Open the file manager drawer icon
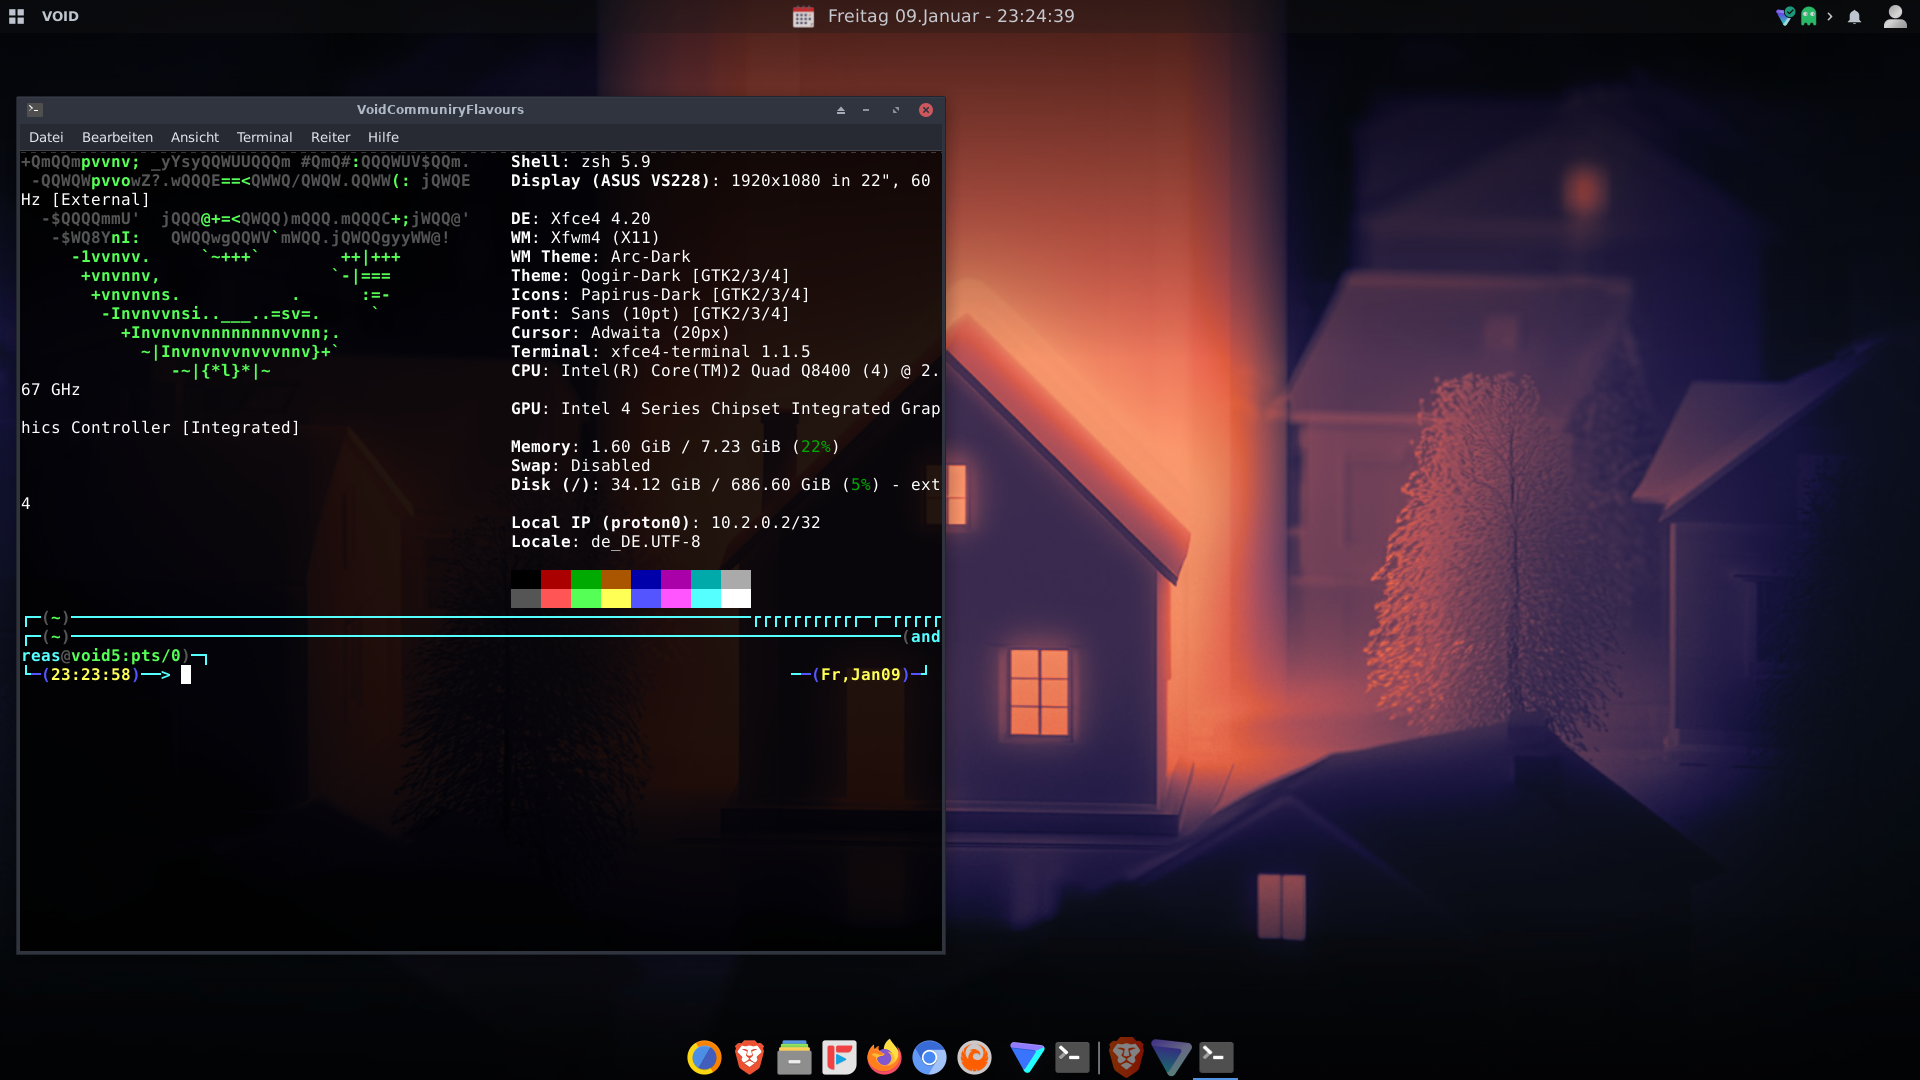This screenshot has width=1920, height=1080. click(x=794, y=1057)
